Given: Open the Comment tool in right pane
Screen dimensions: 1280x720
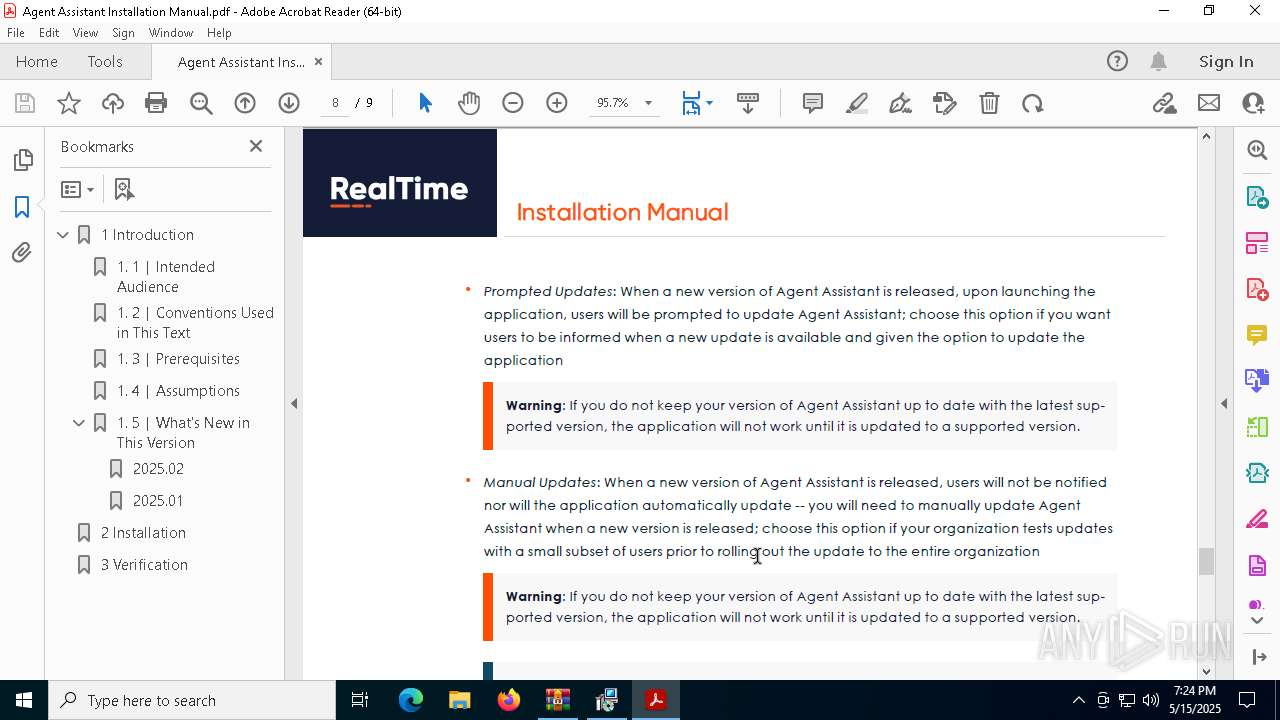Looking at the screenshot, I should (1257, 335).
